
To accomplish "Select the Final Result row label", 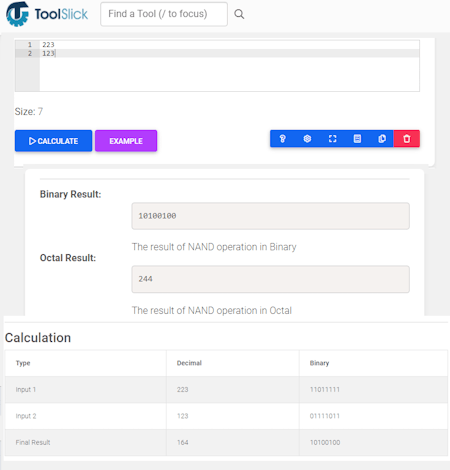I will tap(33, 442).
